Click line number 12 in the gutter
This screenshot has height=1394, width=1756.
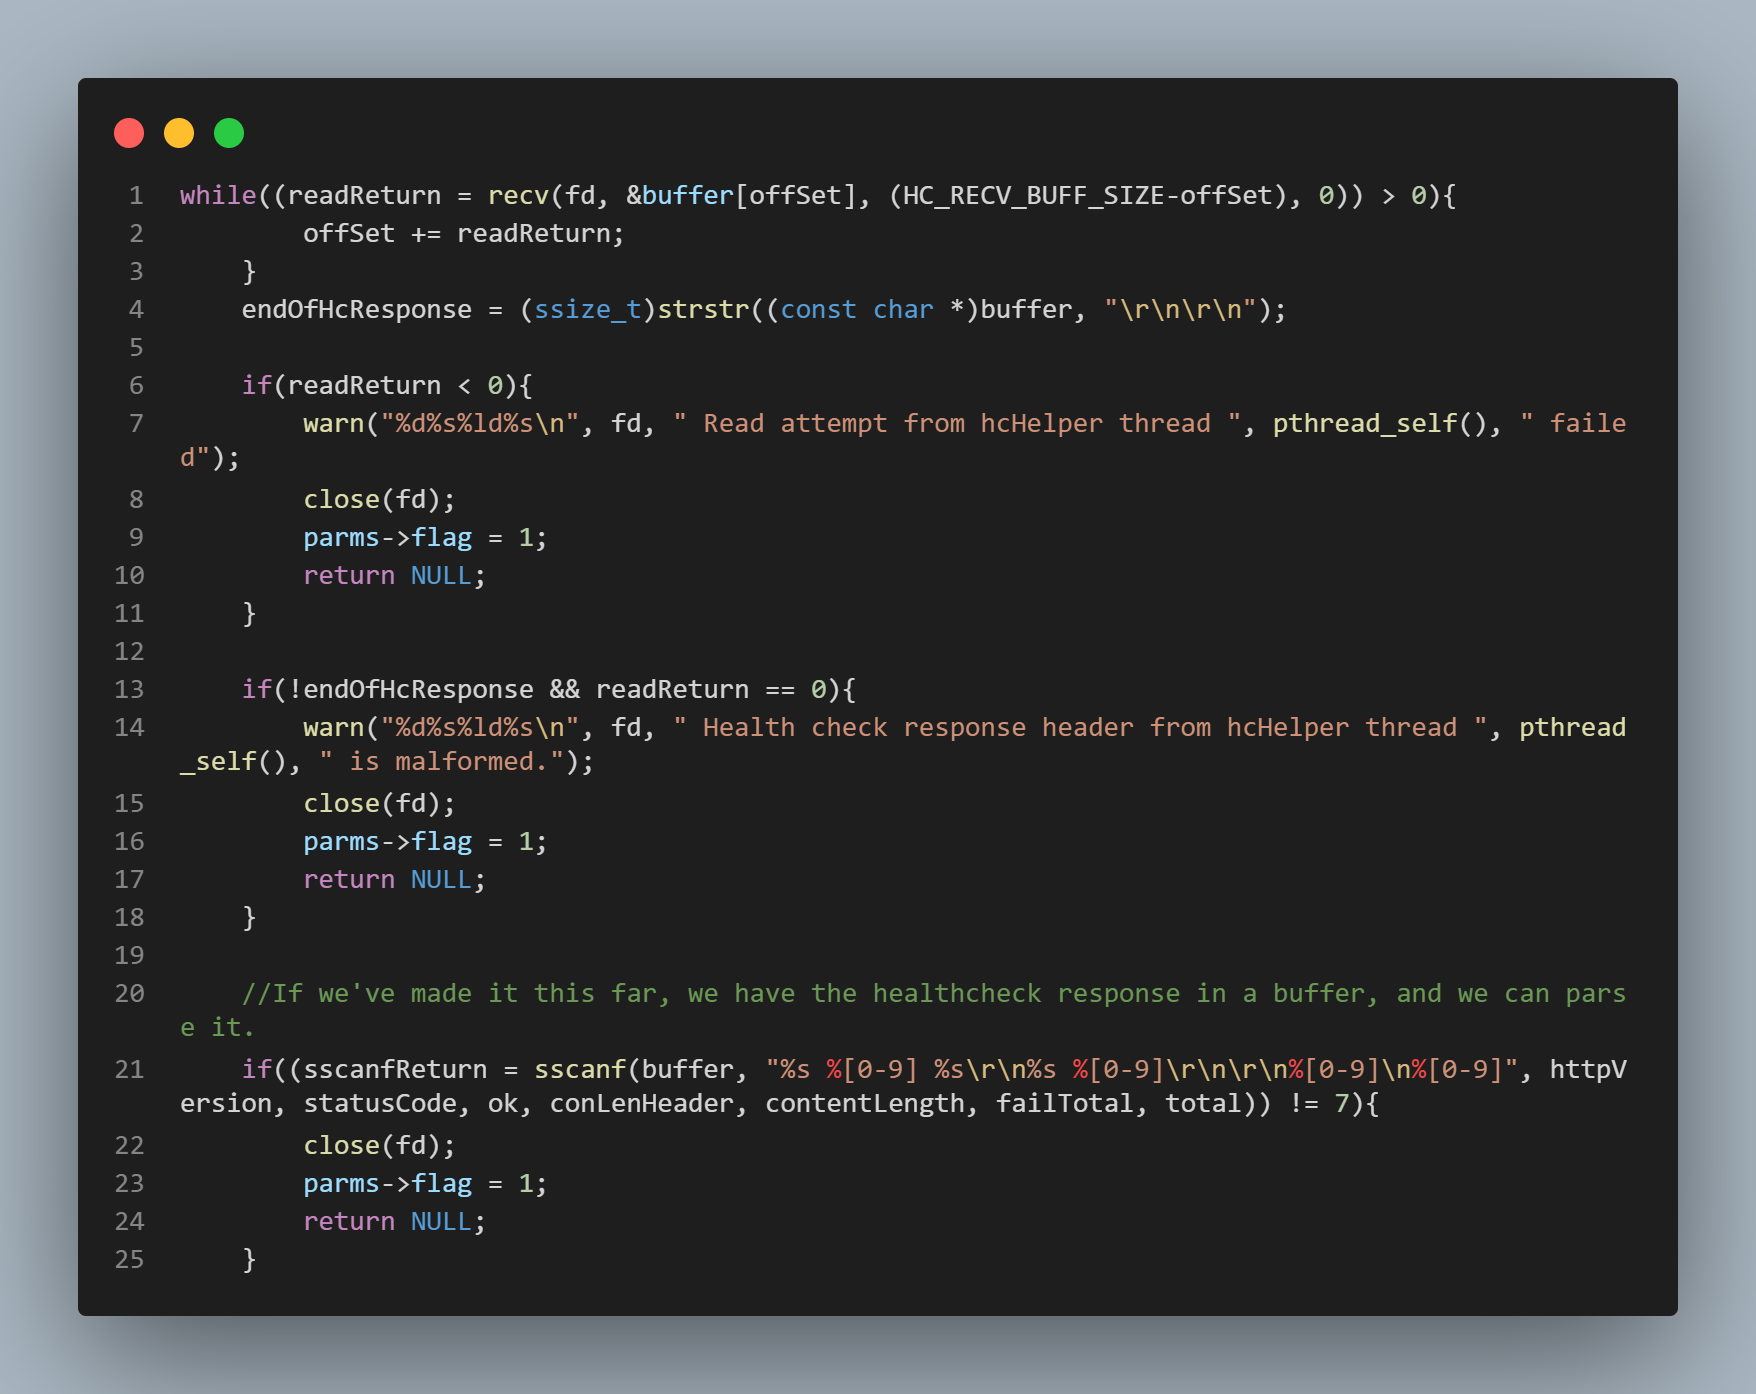(129, 651)
